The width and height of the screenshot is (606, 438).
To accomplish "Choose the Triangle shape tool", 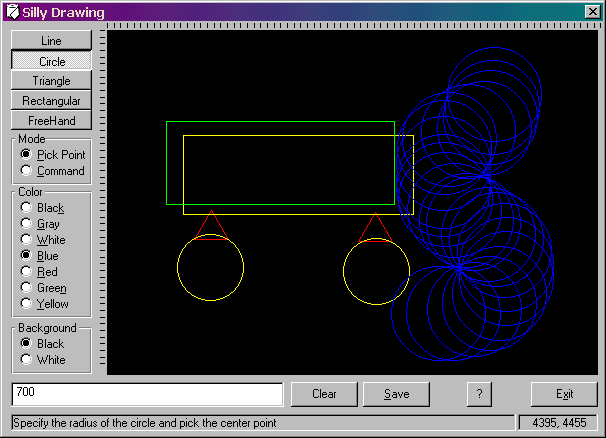I will 51,81.
